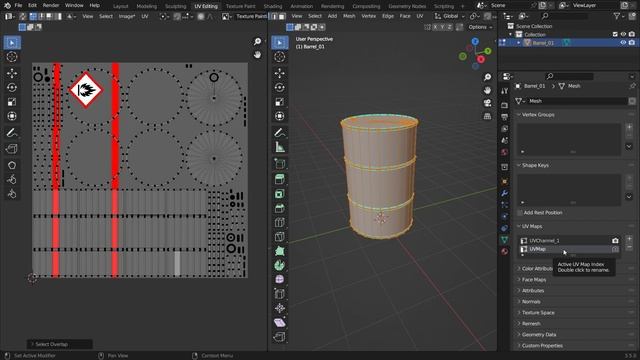Toggle Barrel_01 render camera icon in outliner
This screenshot has height=360, width=640.
pos(631,42)
